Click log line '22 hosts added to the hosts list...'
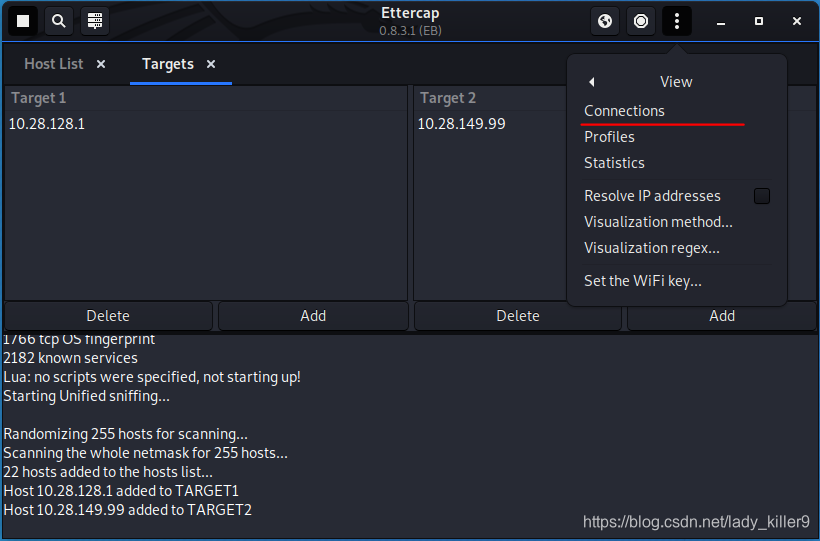820x541 pixels. point(108,472)
